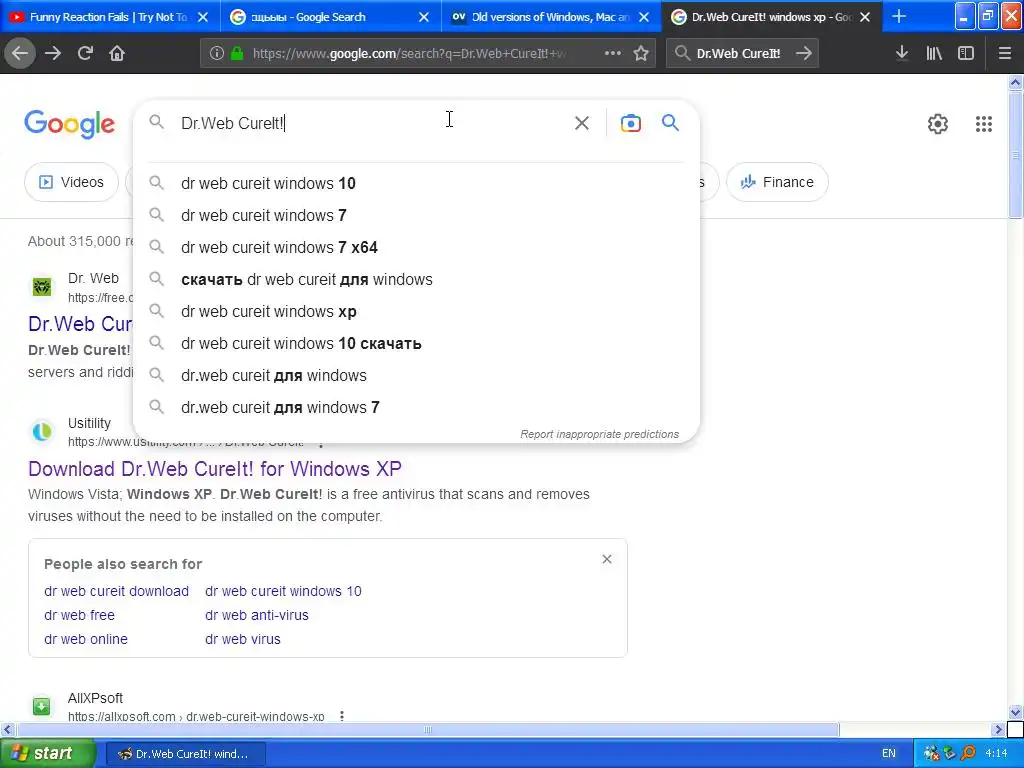Open related search 'dr web cureit download'
Screen dimensions: 1024x768
click(116, 591)
